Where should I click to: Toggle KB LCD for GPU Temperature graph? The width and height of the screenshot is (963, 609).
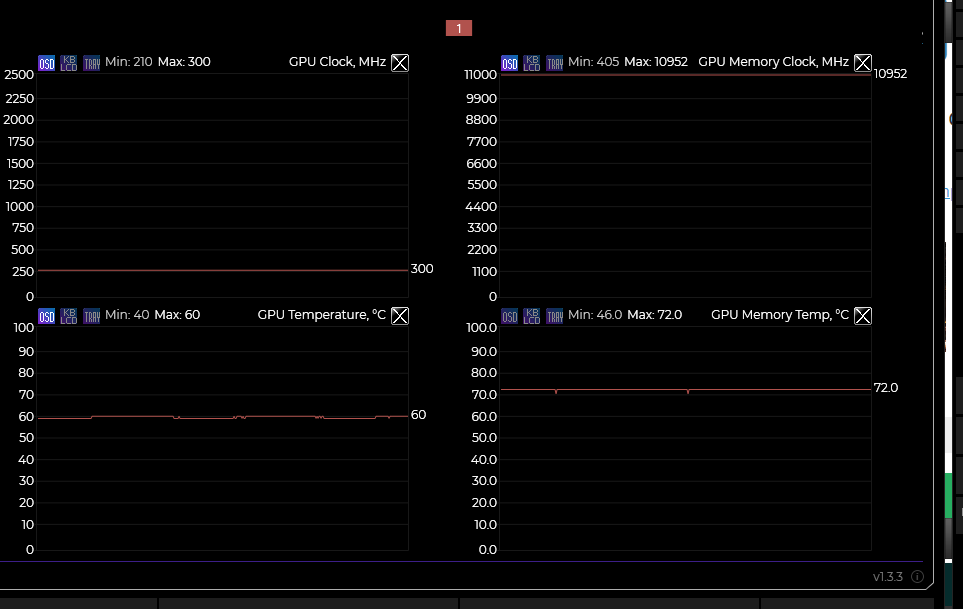(69, 316)
